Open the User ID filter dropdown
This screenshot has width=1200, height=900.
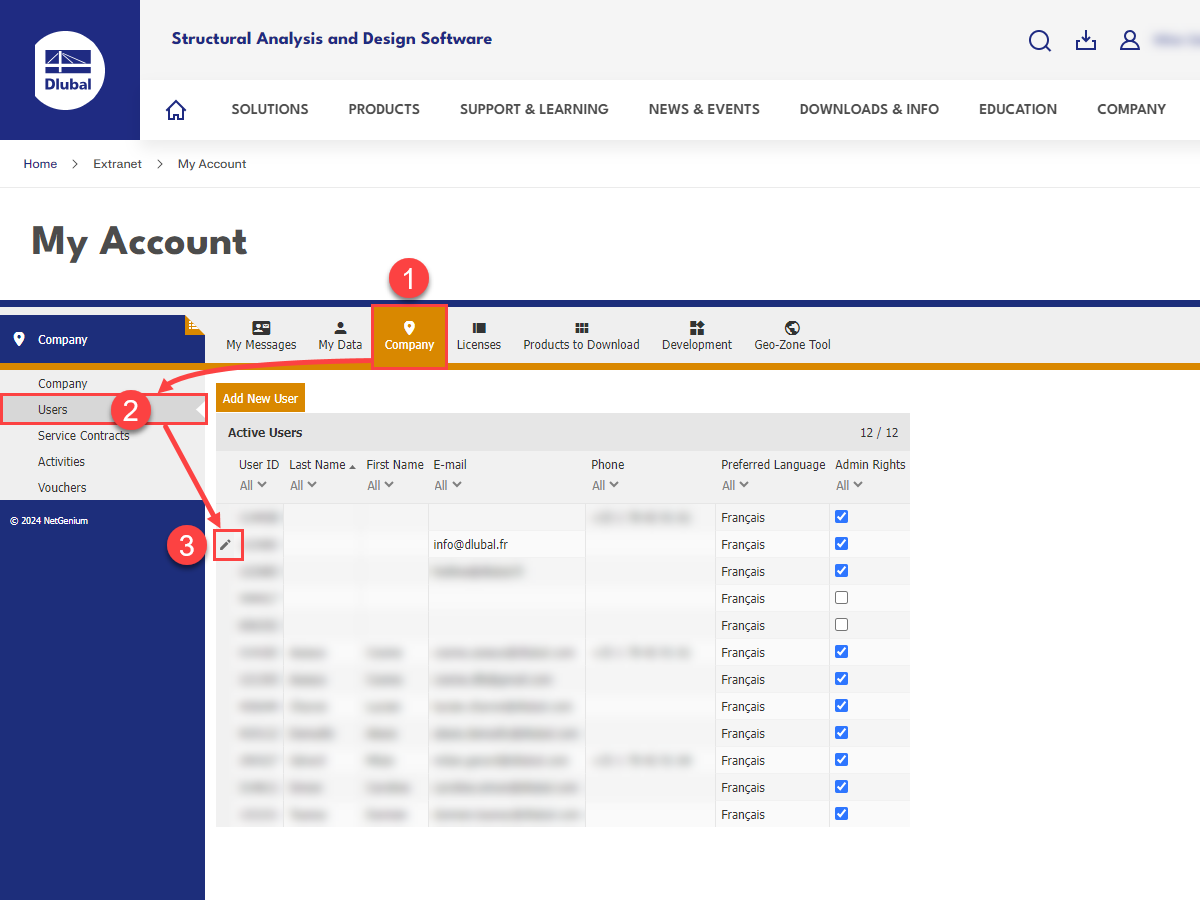click(x=253, y=485)
